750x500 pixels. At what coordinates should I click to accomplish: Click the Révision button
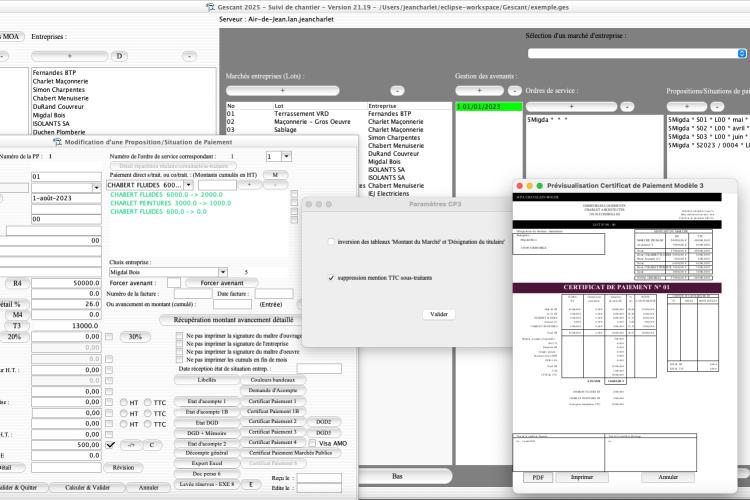point(123,467)
